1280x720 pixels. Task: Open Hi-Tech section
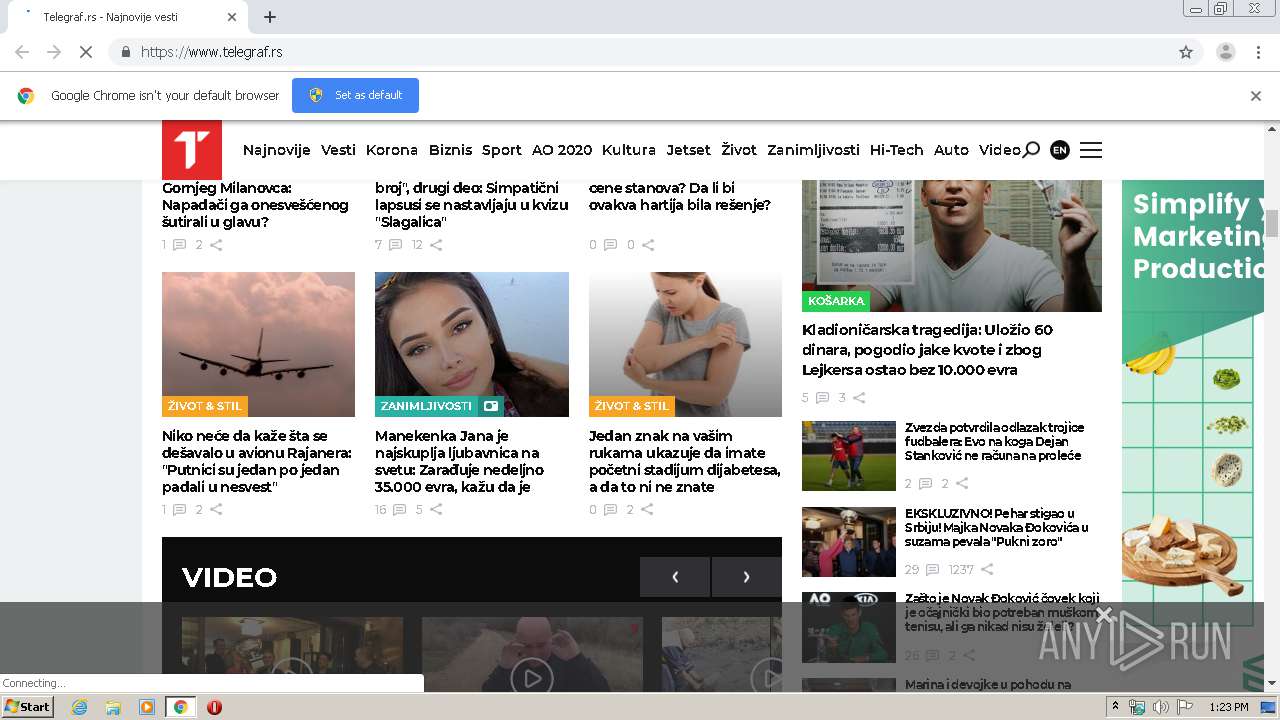(x=896, y=150)
